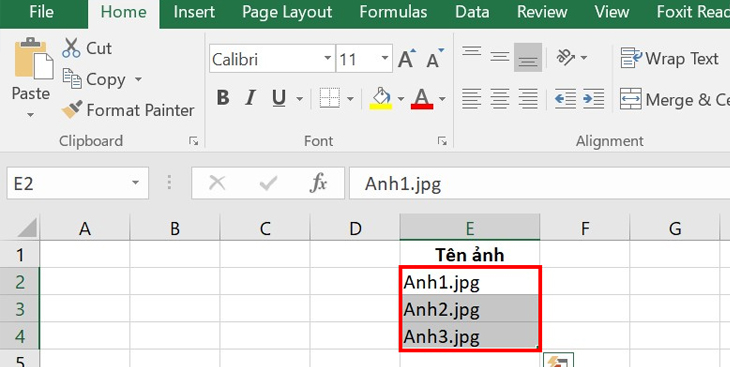
Task: Click Merge & Center button
Action: click(x=674, y=99)
